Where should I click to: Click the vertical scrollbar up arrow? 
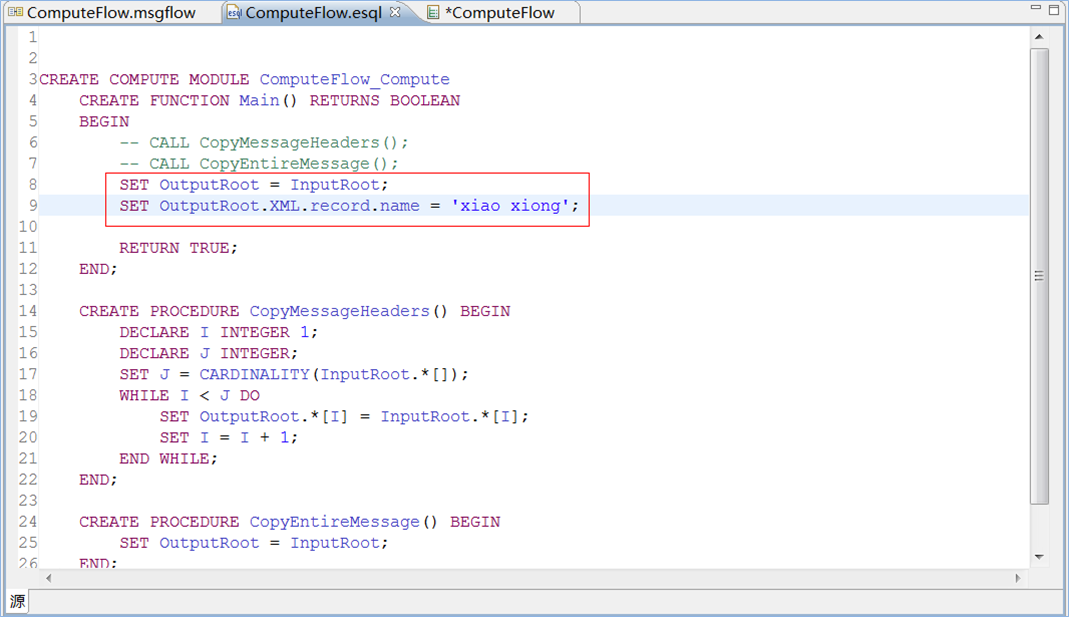coord(1039,37)
